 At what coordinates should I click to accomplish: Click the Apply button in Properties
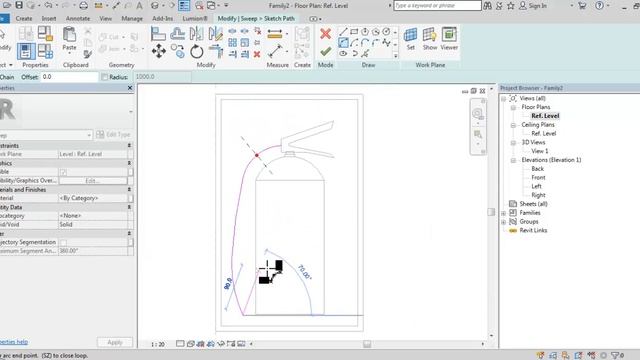coord(115,342)
